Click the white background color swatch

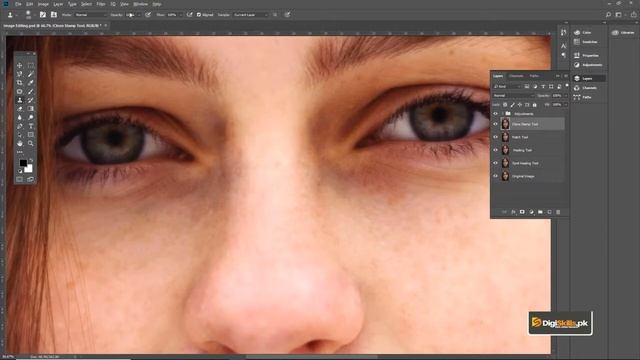click(29, 169)
